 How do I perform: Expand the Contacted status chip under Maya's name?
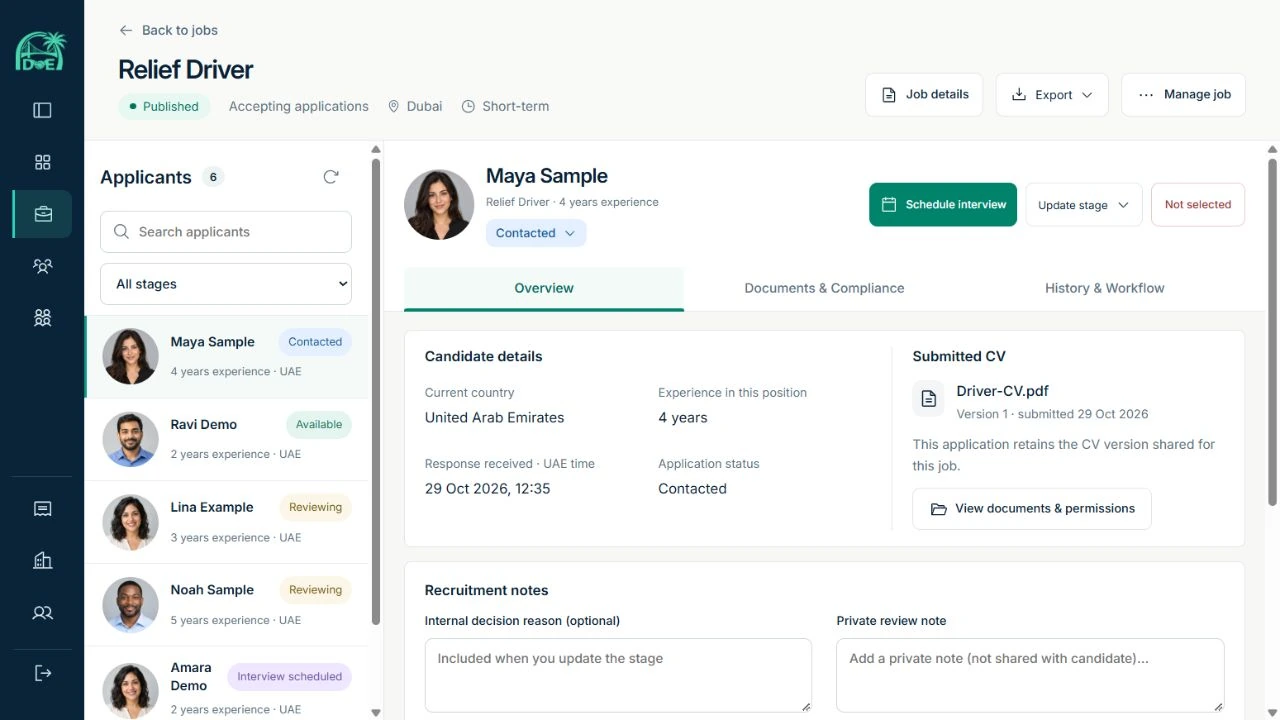[536, 233]
